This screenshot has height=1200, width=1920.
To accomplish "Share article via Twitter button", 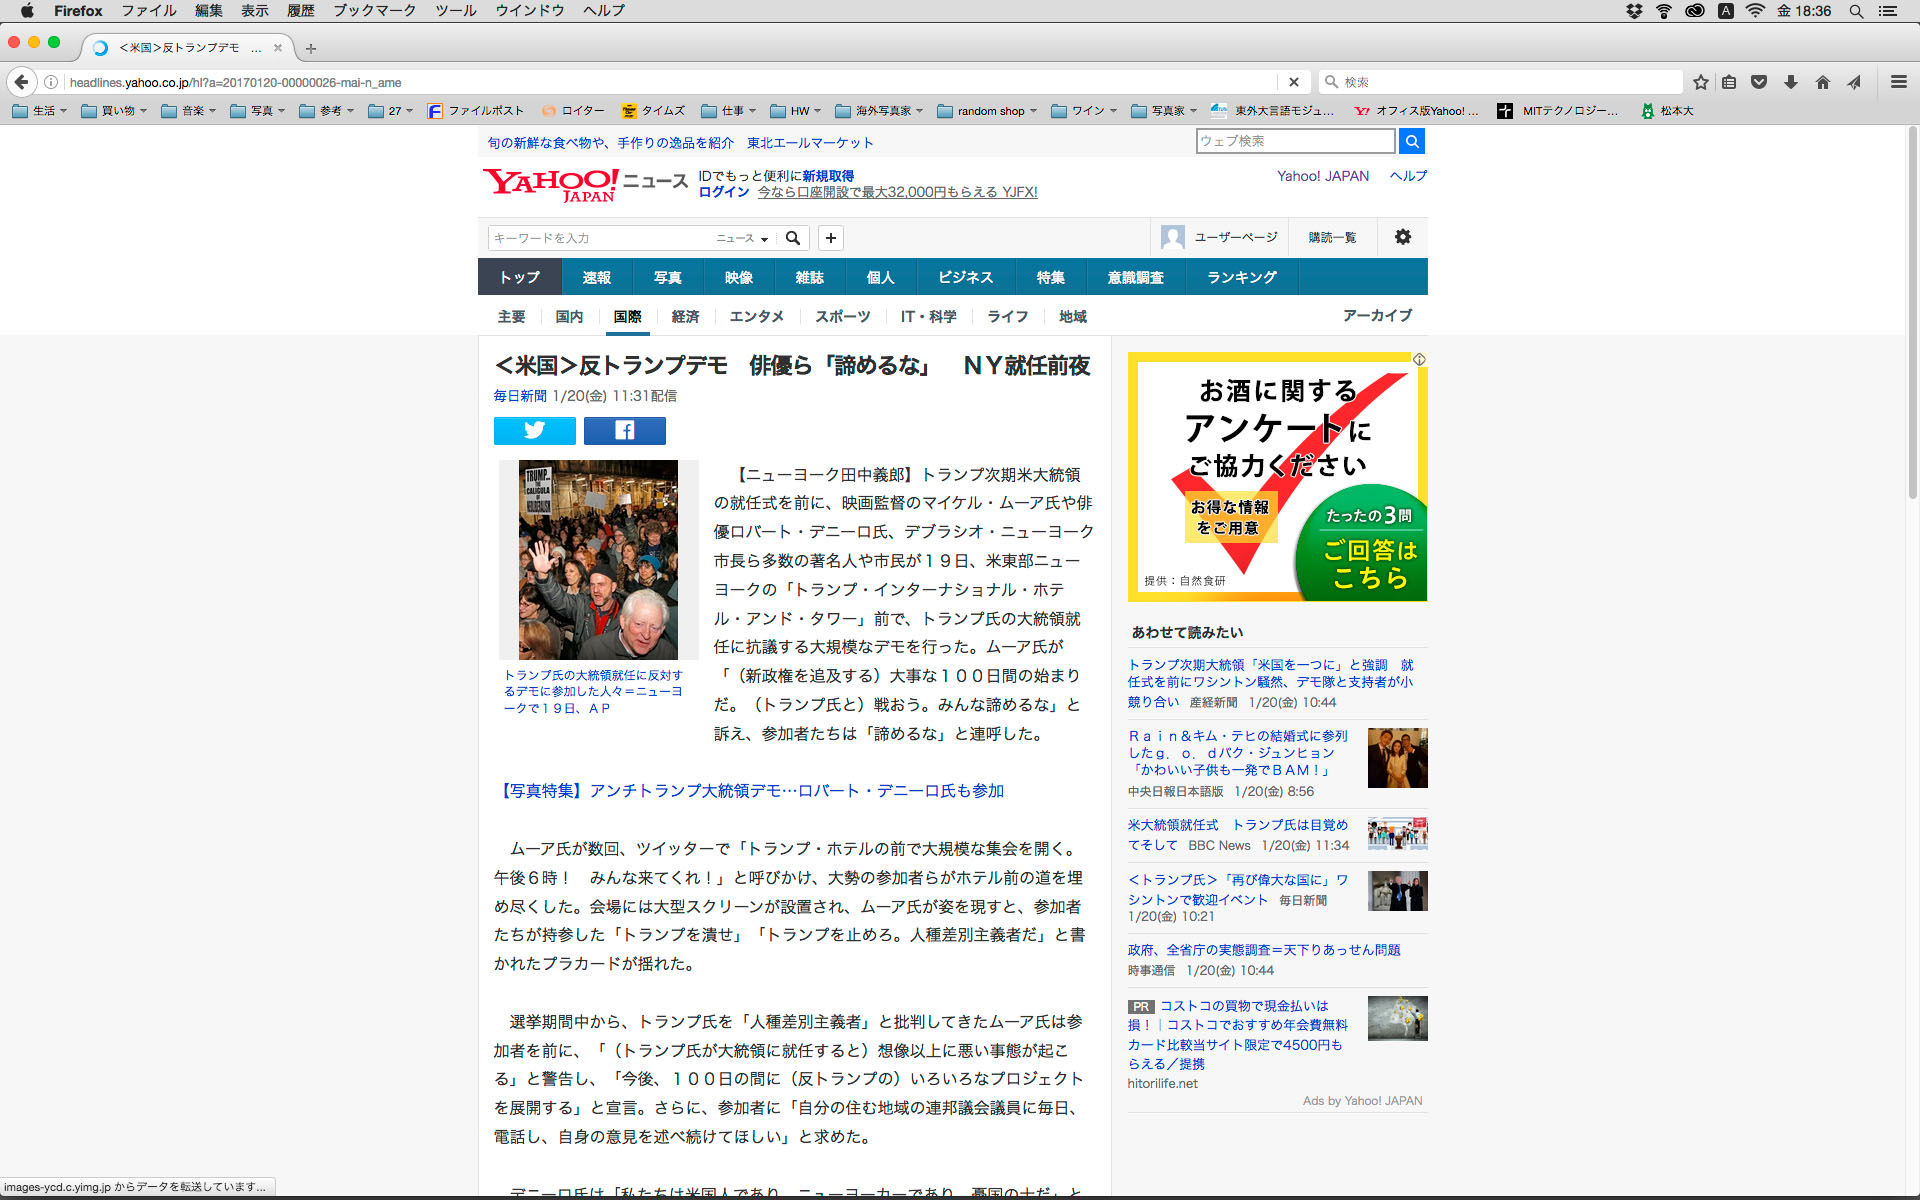I will click(534, 430).
